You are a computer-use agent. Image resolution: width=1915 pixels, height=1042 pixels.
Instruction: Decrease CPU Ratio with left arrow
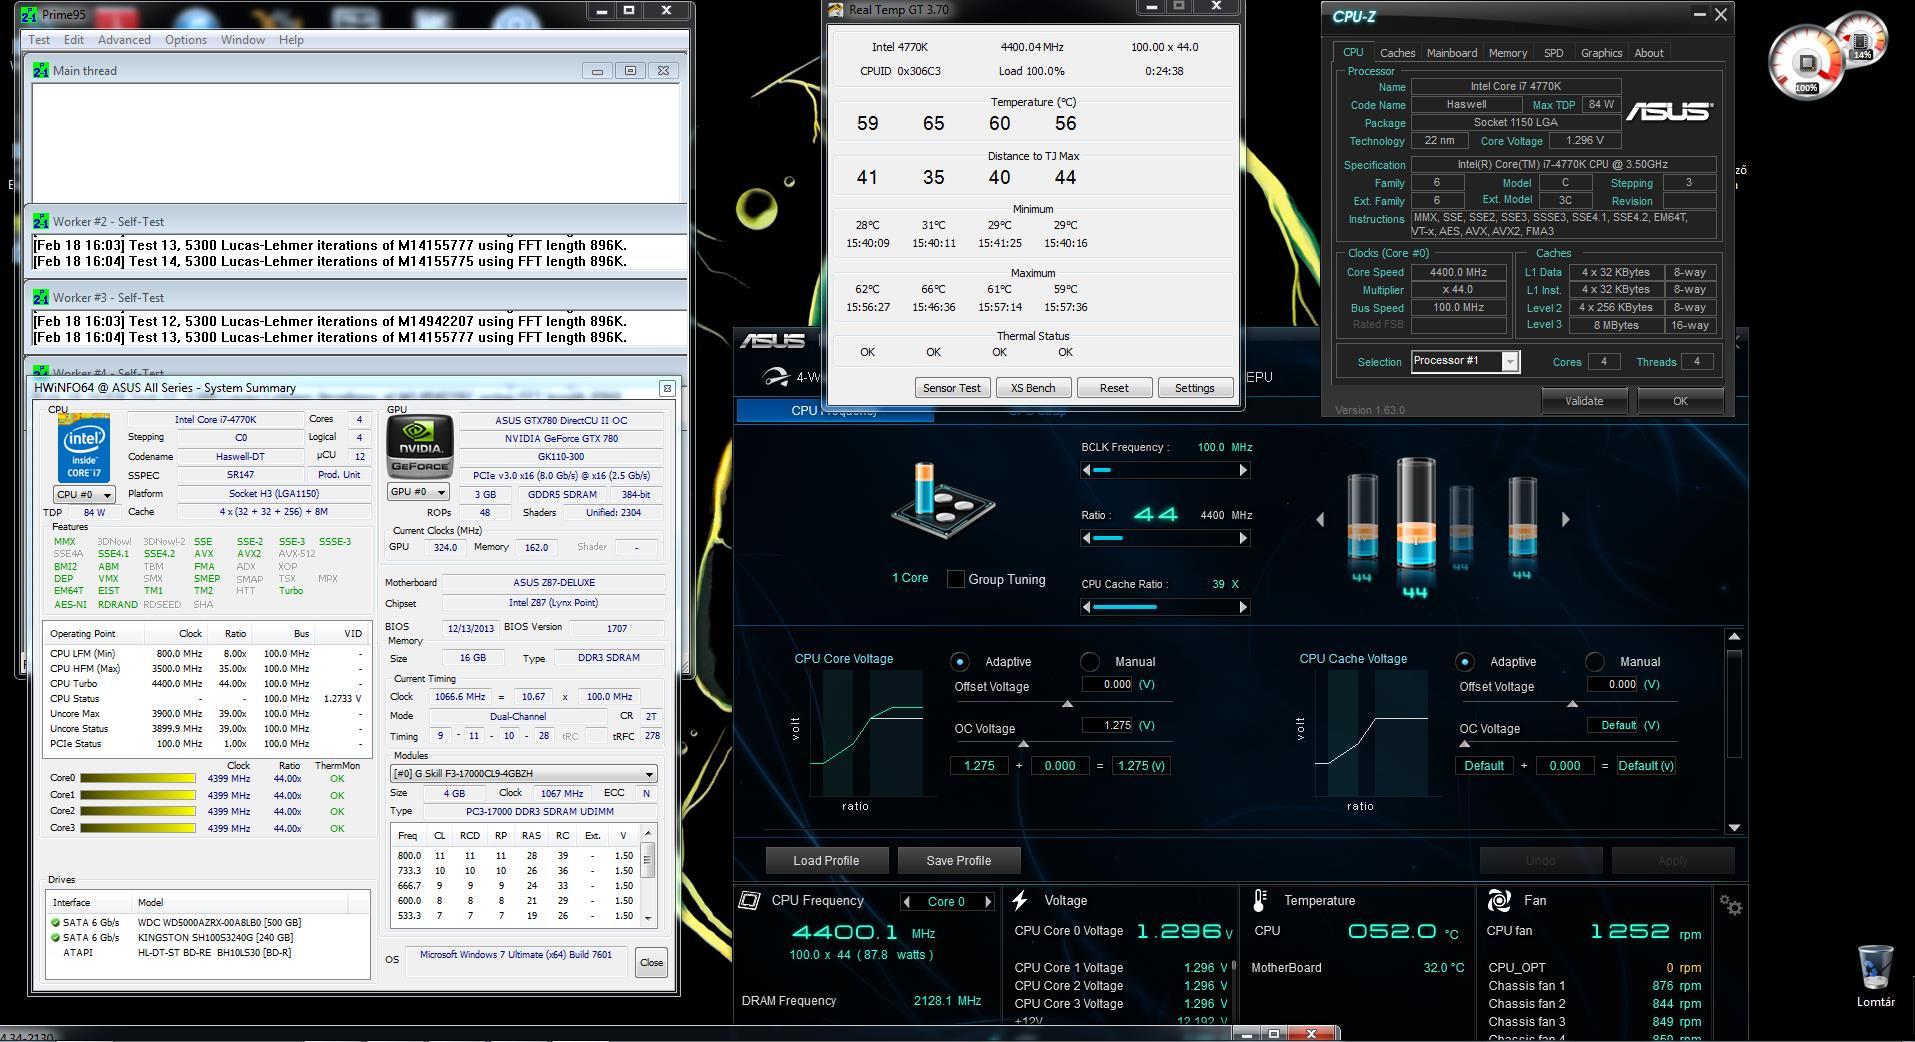point(1086,538)
